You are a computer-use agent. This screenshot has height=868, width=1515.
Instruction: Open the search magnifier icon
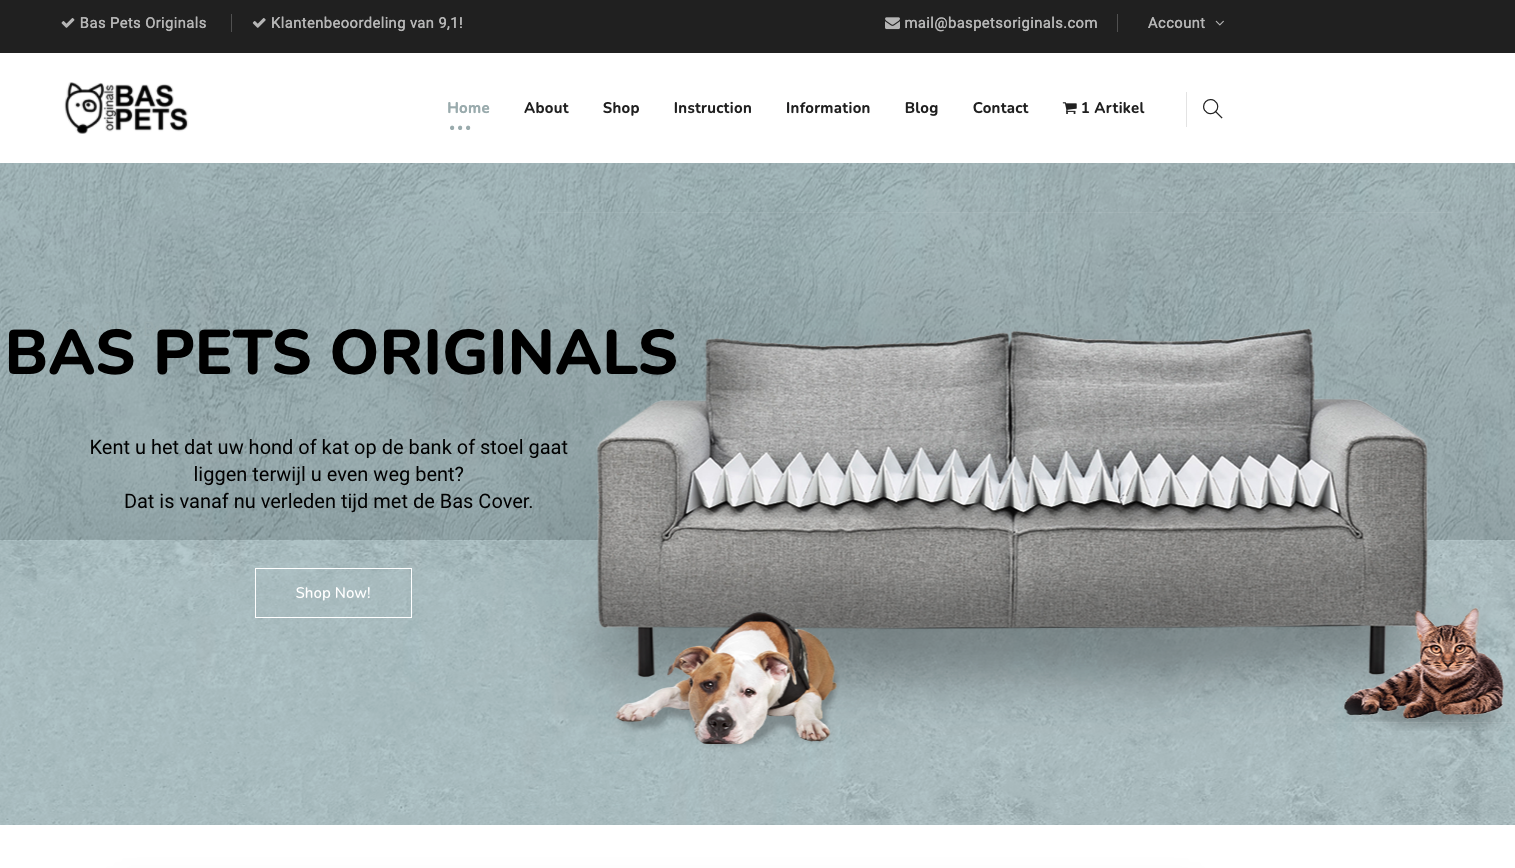pyautogui.click(x=1212, y=108)
